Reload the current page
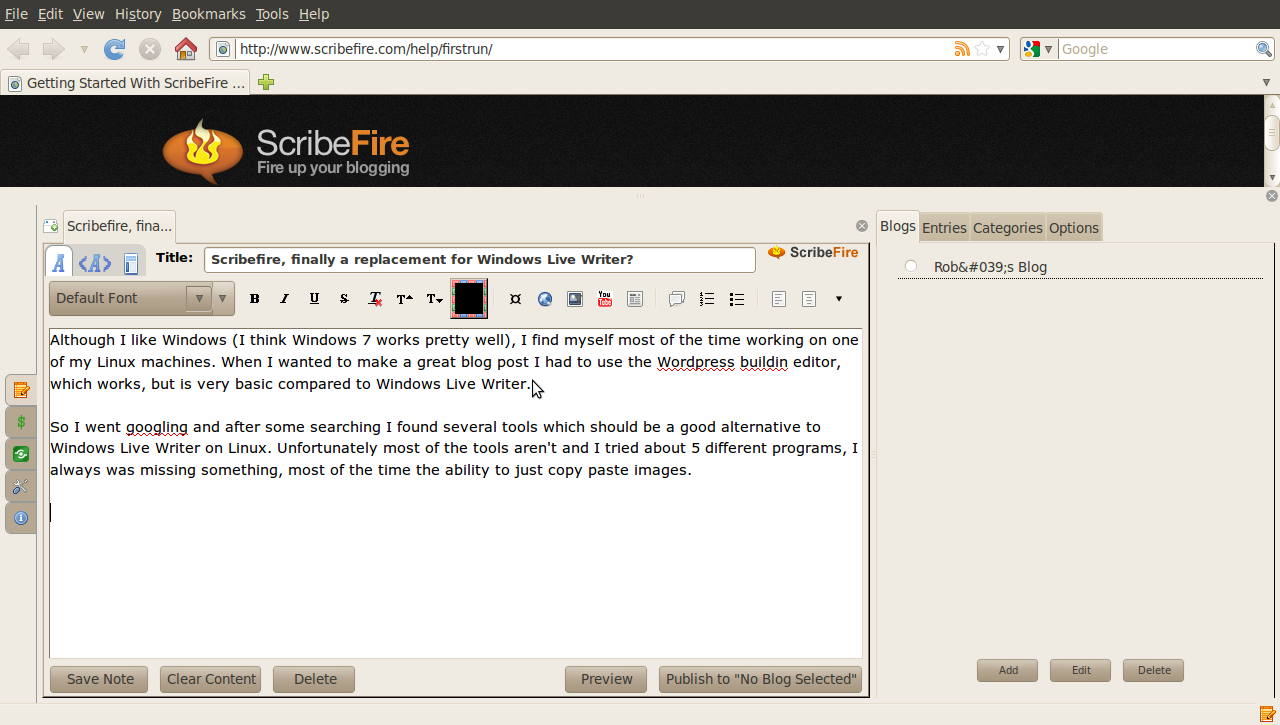Screen dimensions: 1280x725 click(x=115, y=49)
